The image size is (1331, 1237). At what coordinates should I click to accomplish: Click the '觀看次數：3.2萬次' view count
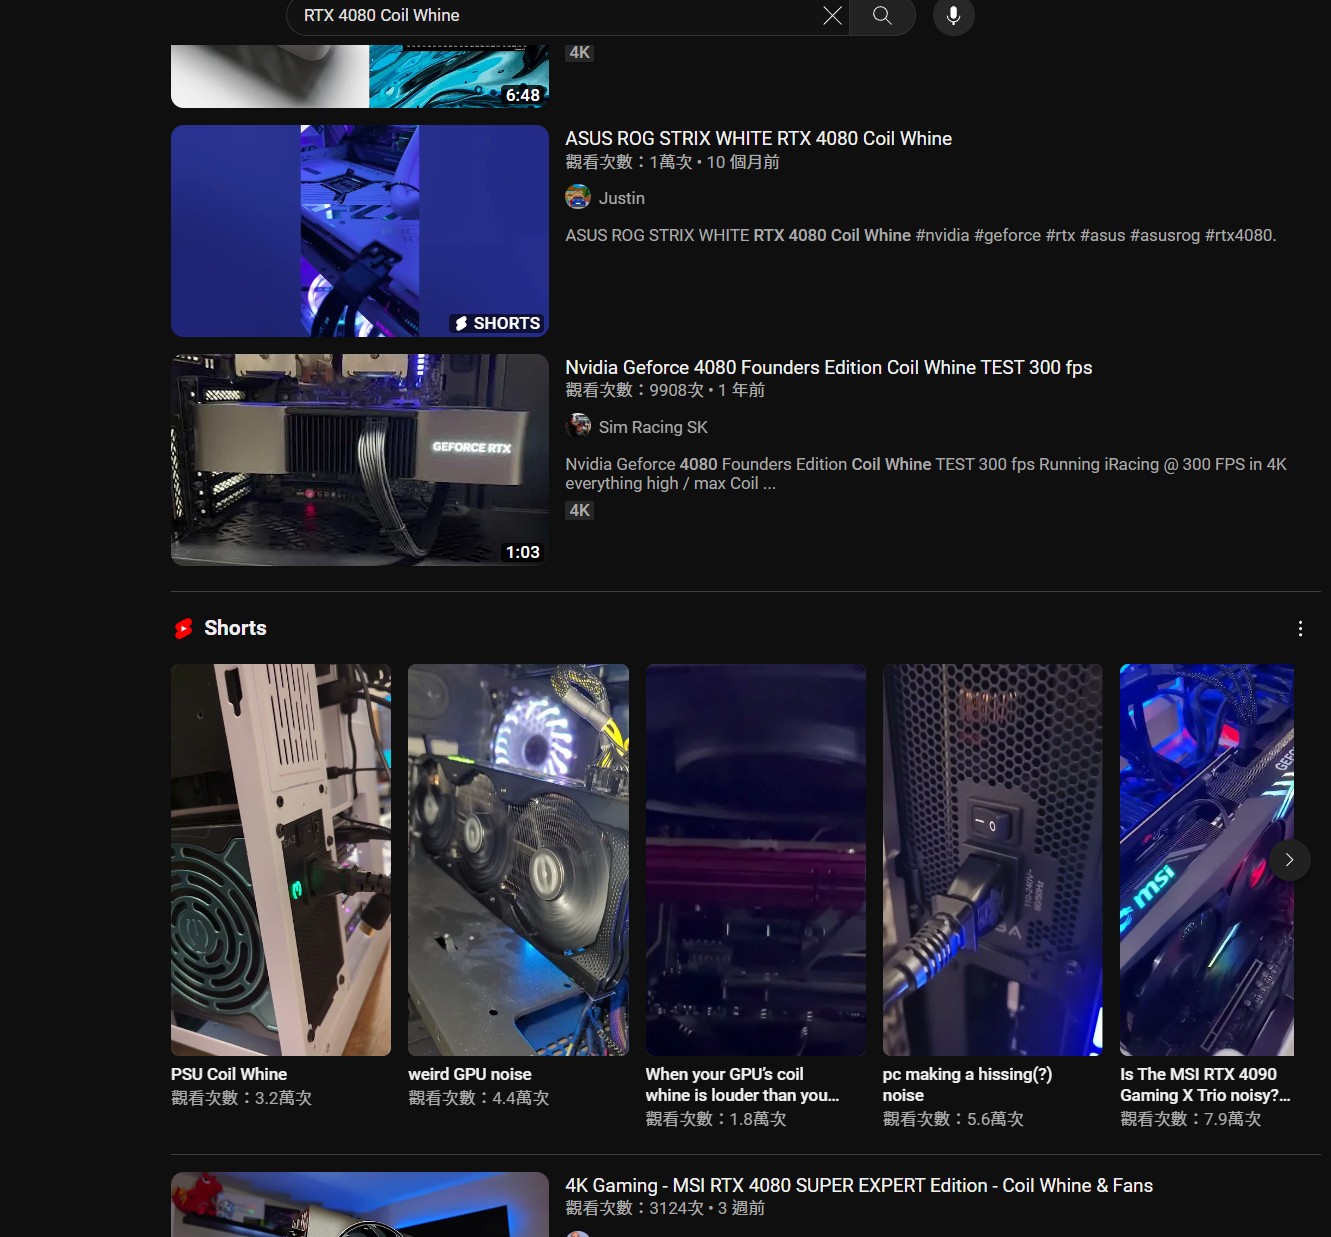coord(241,1098)
